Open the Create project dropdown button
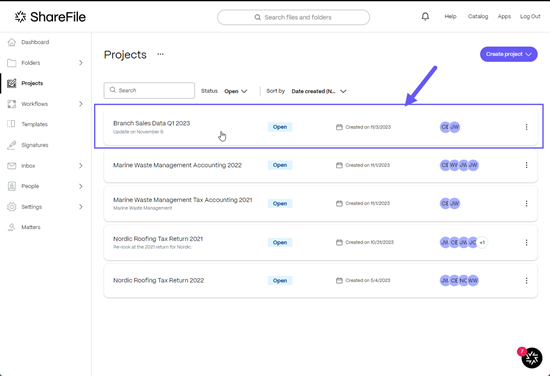This screenshot has width=550, height=376. tap(509, 54)
